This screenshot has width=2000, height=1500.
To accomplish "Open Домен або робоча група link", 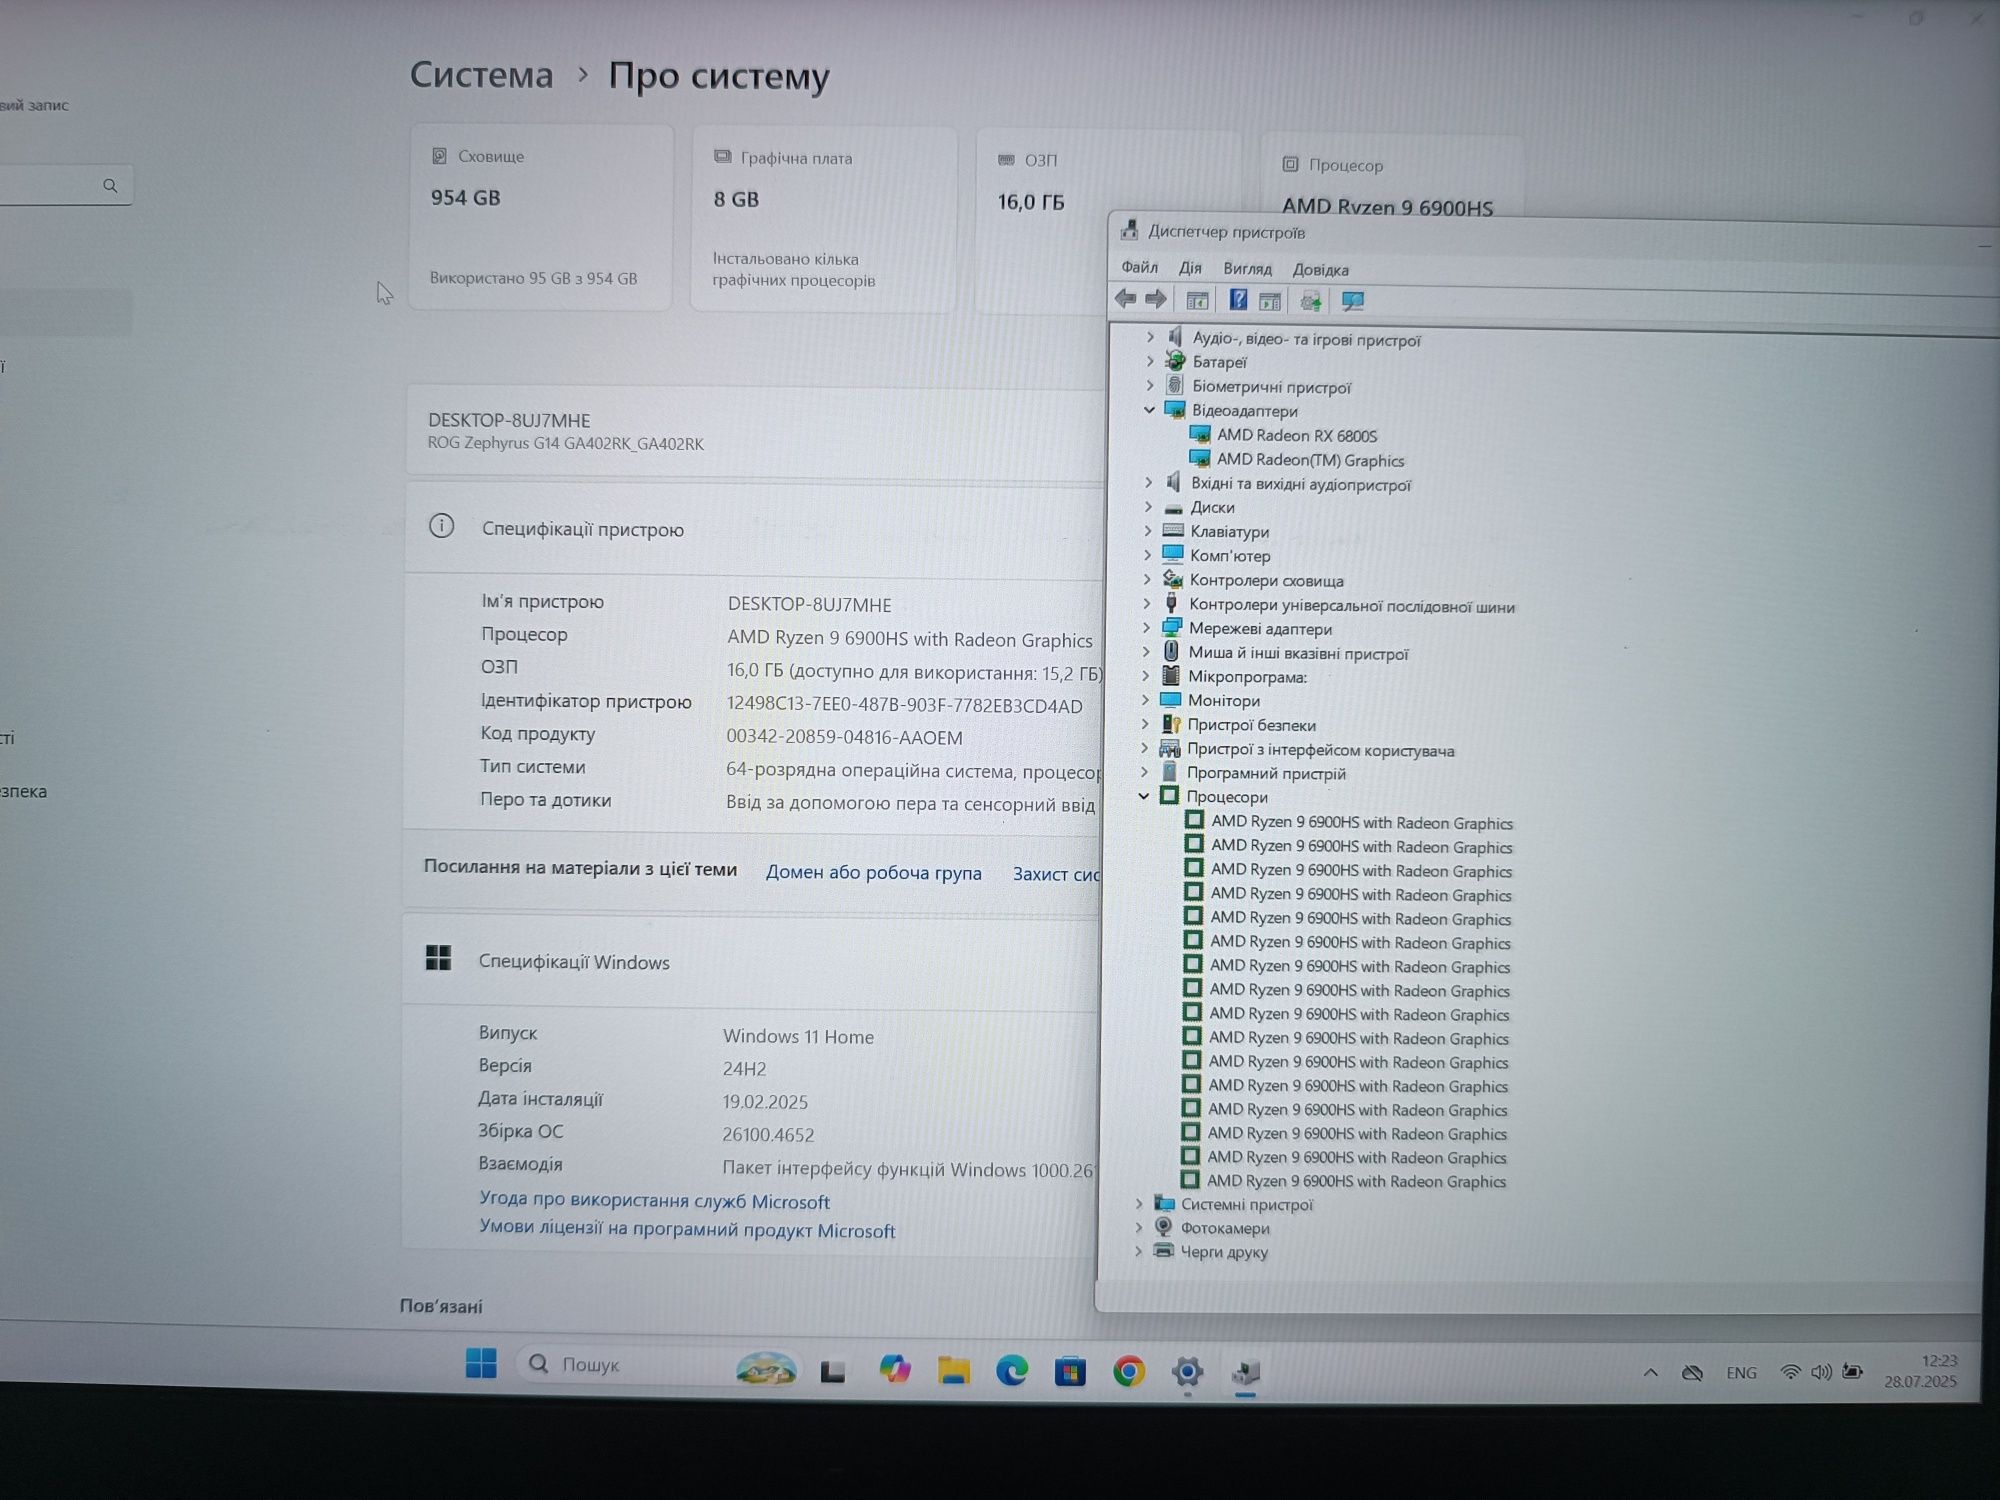I will 873,872.
